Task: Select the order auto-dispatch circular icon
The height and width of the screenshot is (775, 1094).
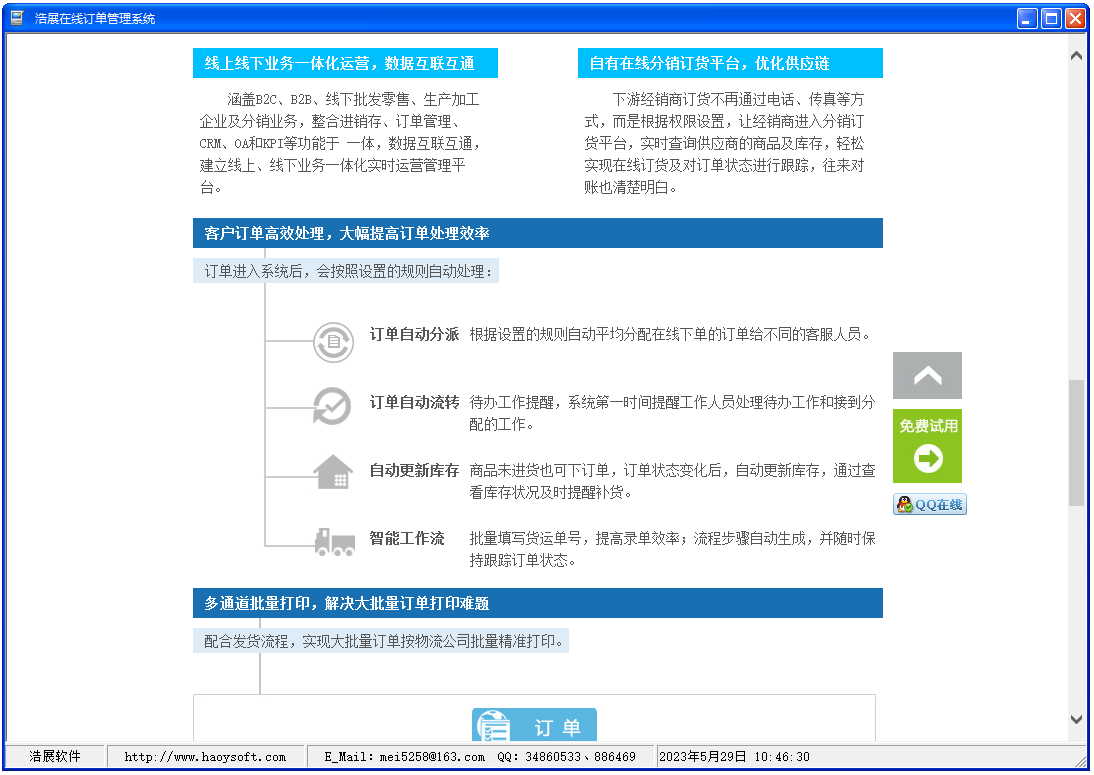Action: point(335,342)
